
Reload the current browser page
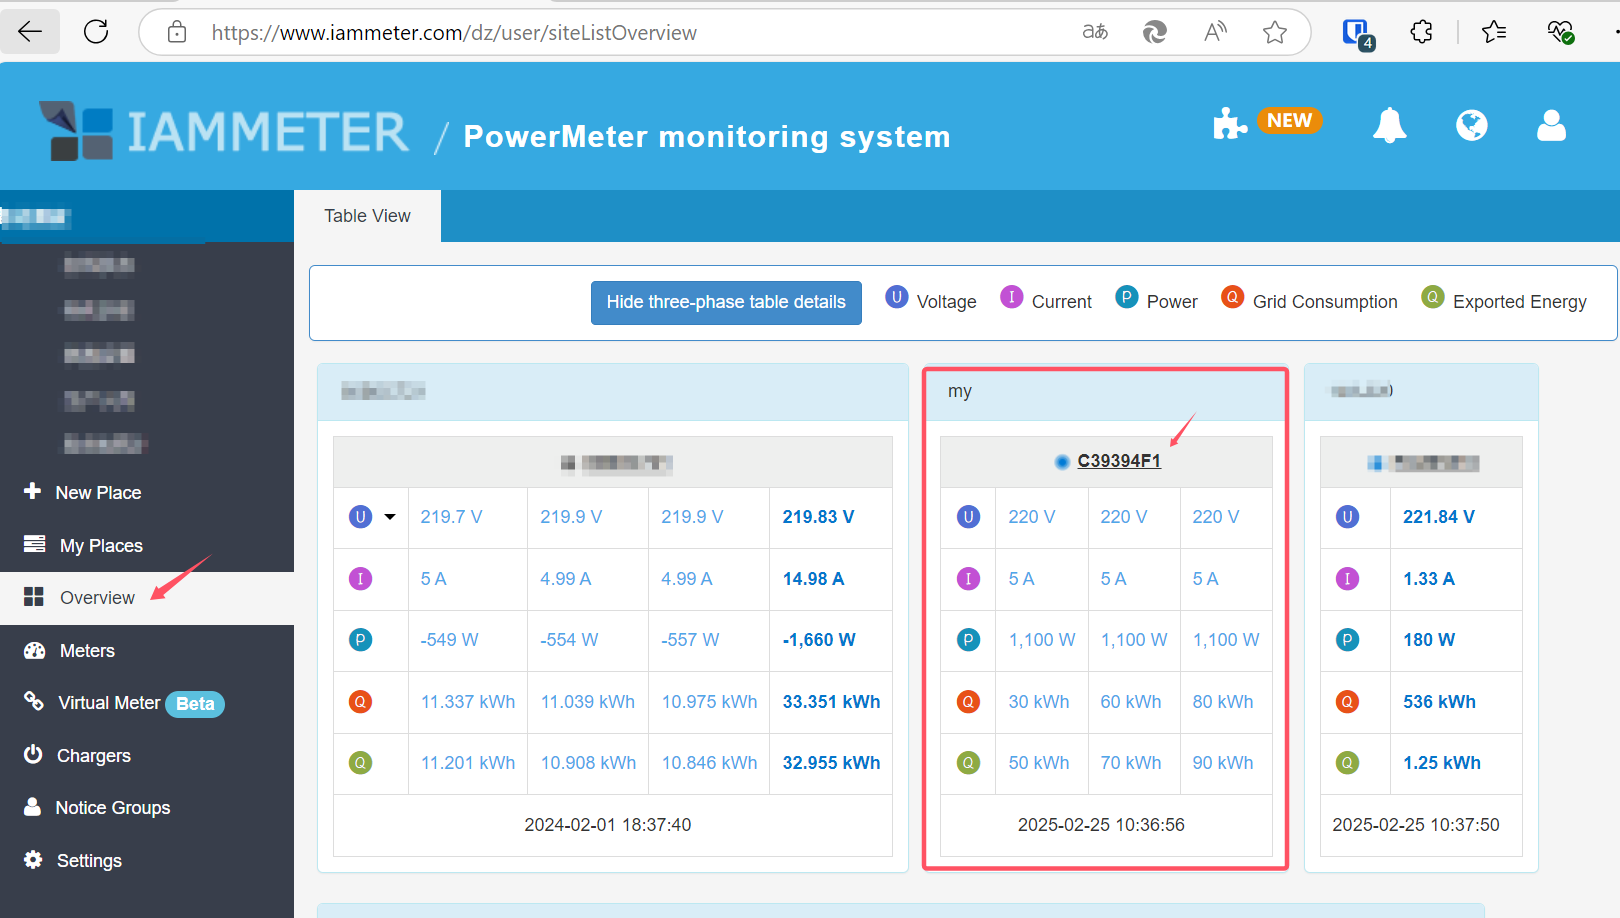[x=96, y=32]
